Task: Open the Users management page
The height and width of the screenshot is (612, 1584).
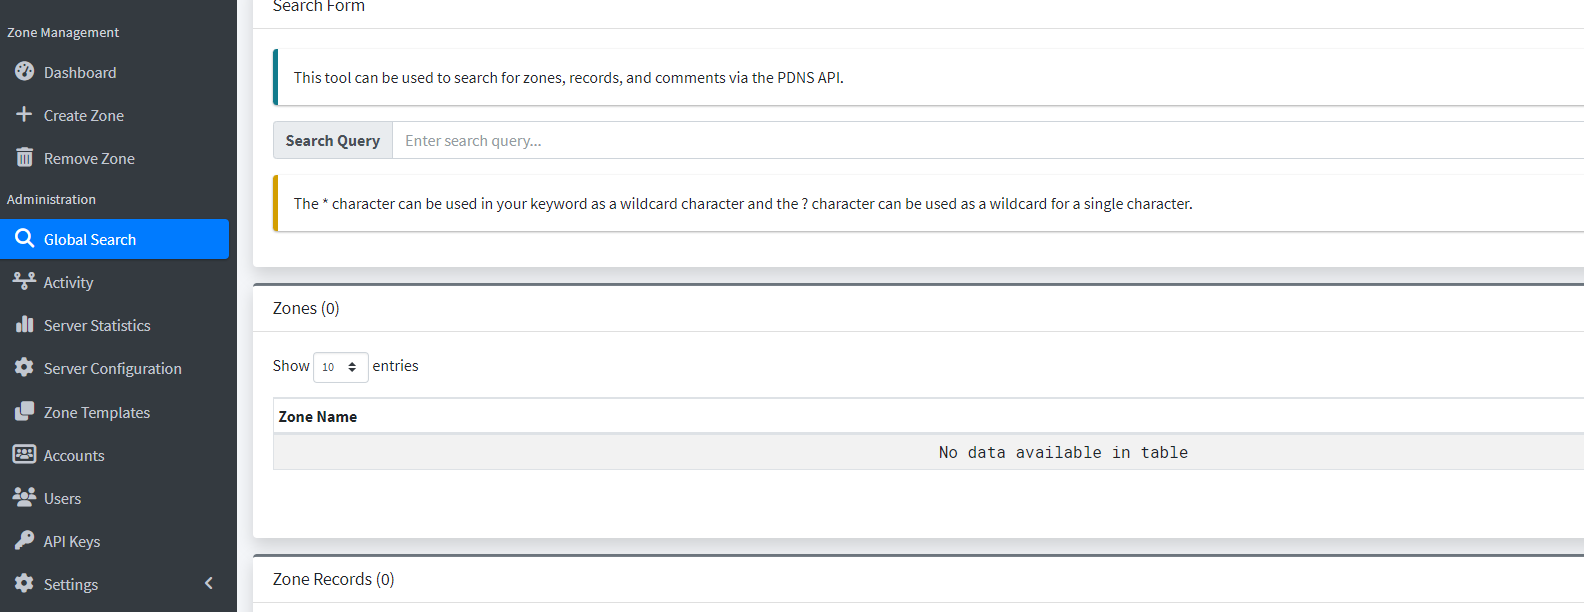Action: pyautogui.click(x=63, y=497)
